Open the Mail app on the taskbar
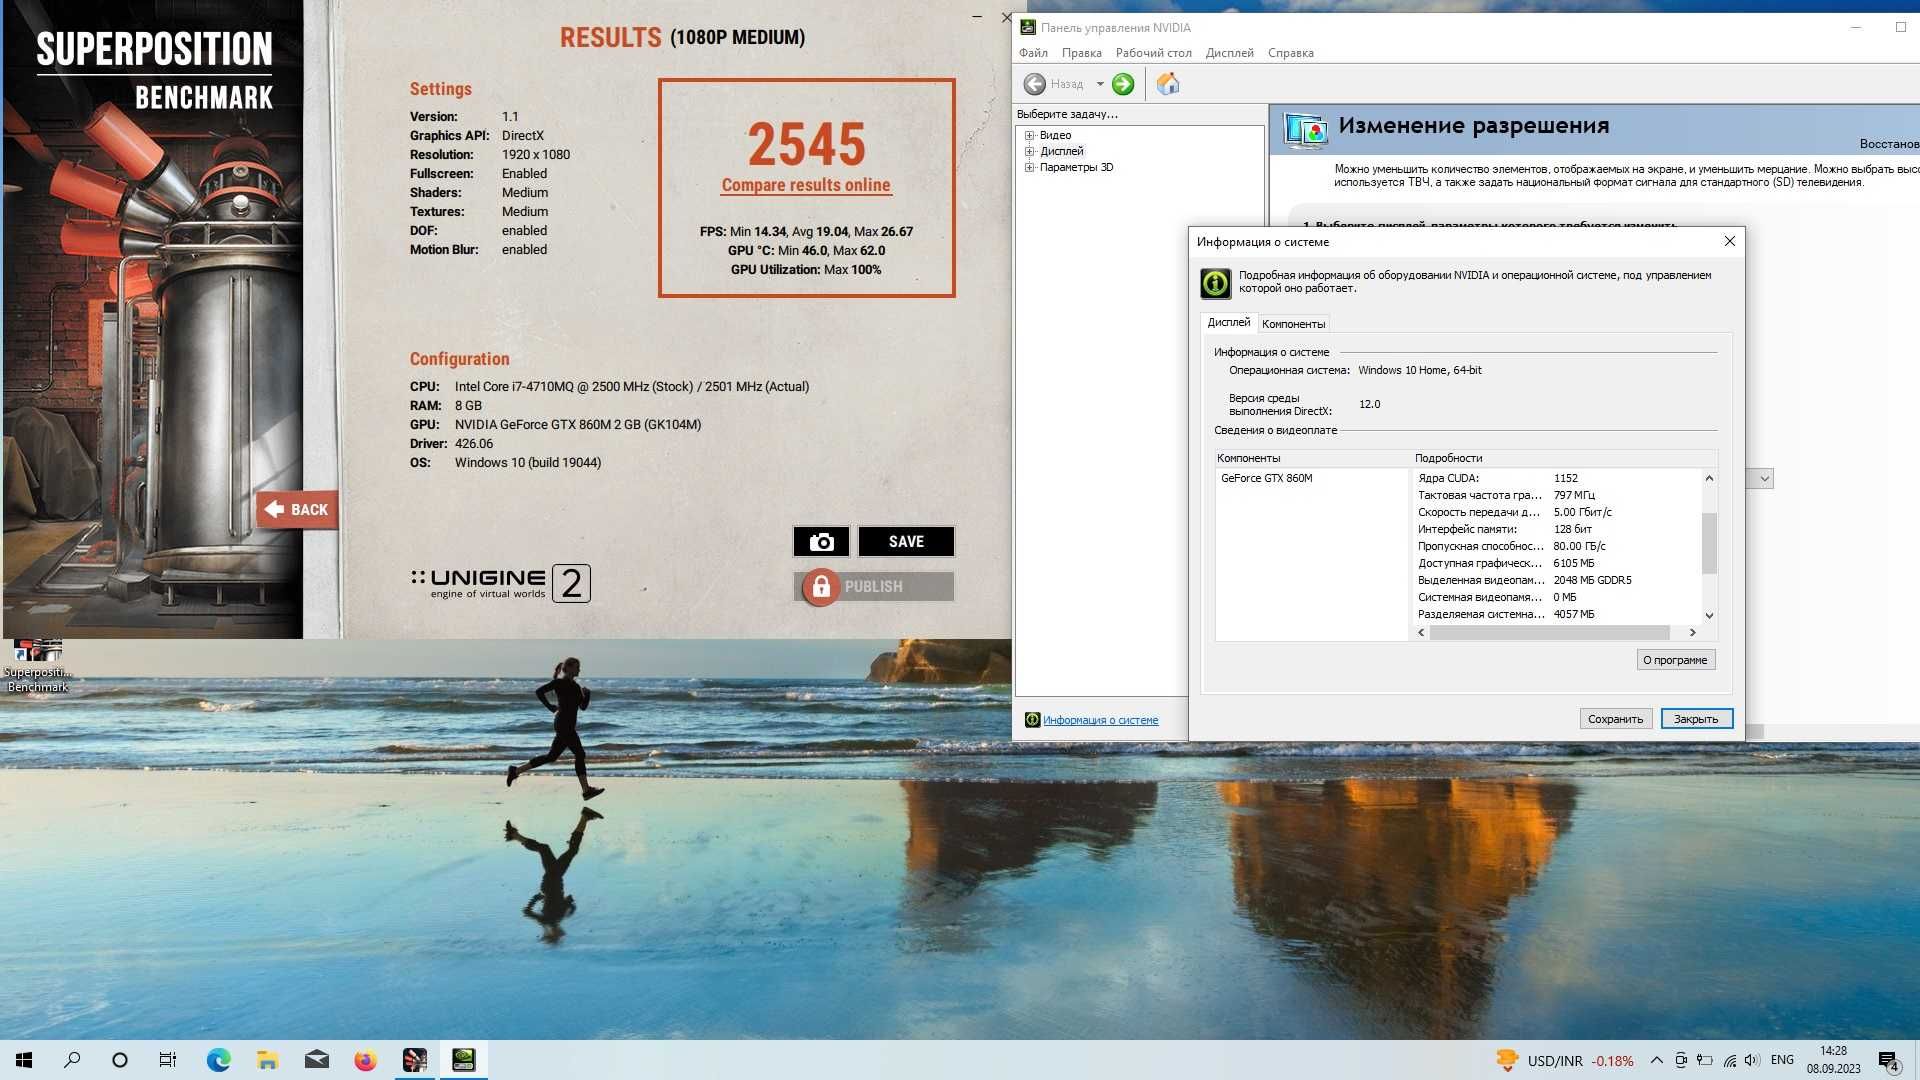This screenshot has width=1920, height=1080. [317, 1060]
